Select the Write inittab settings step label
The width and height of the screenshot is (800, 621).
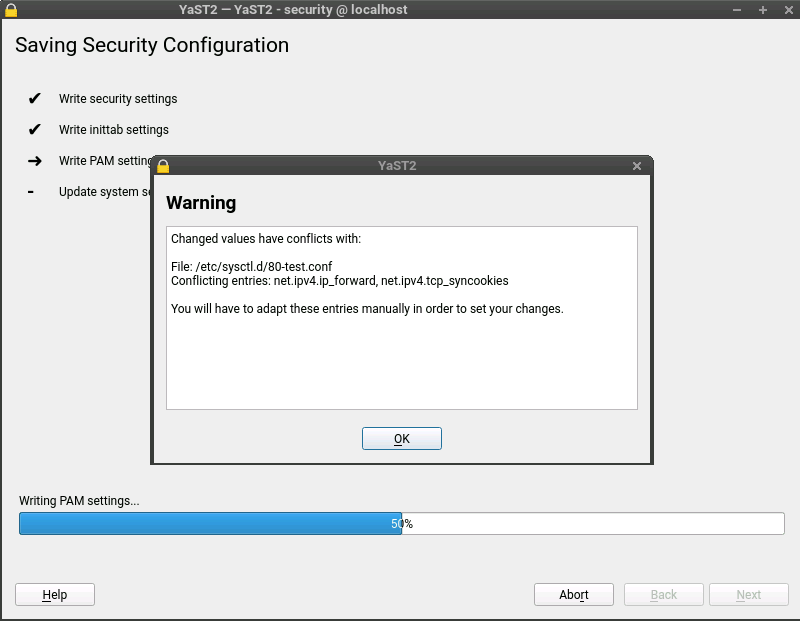tap(114, 130)
